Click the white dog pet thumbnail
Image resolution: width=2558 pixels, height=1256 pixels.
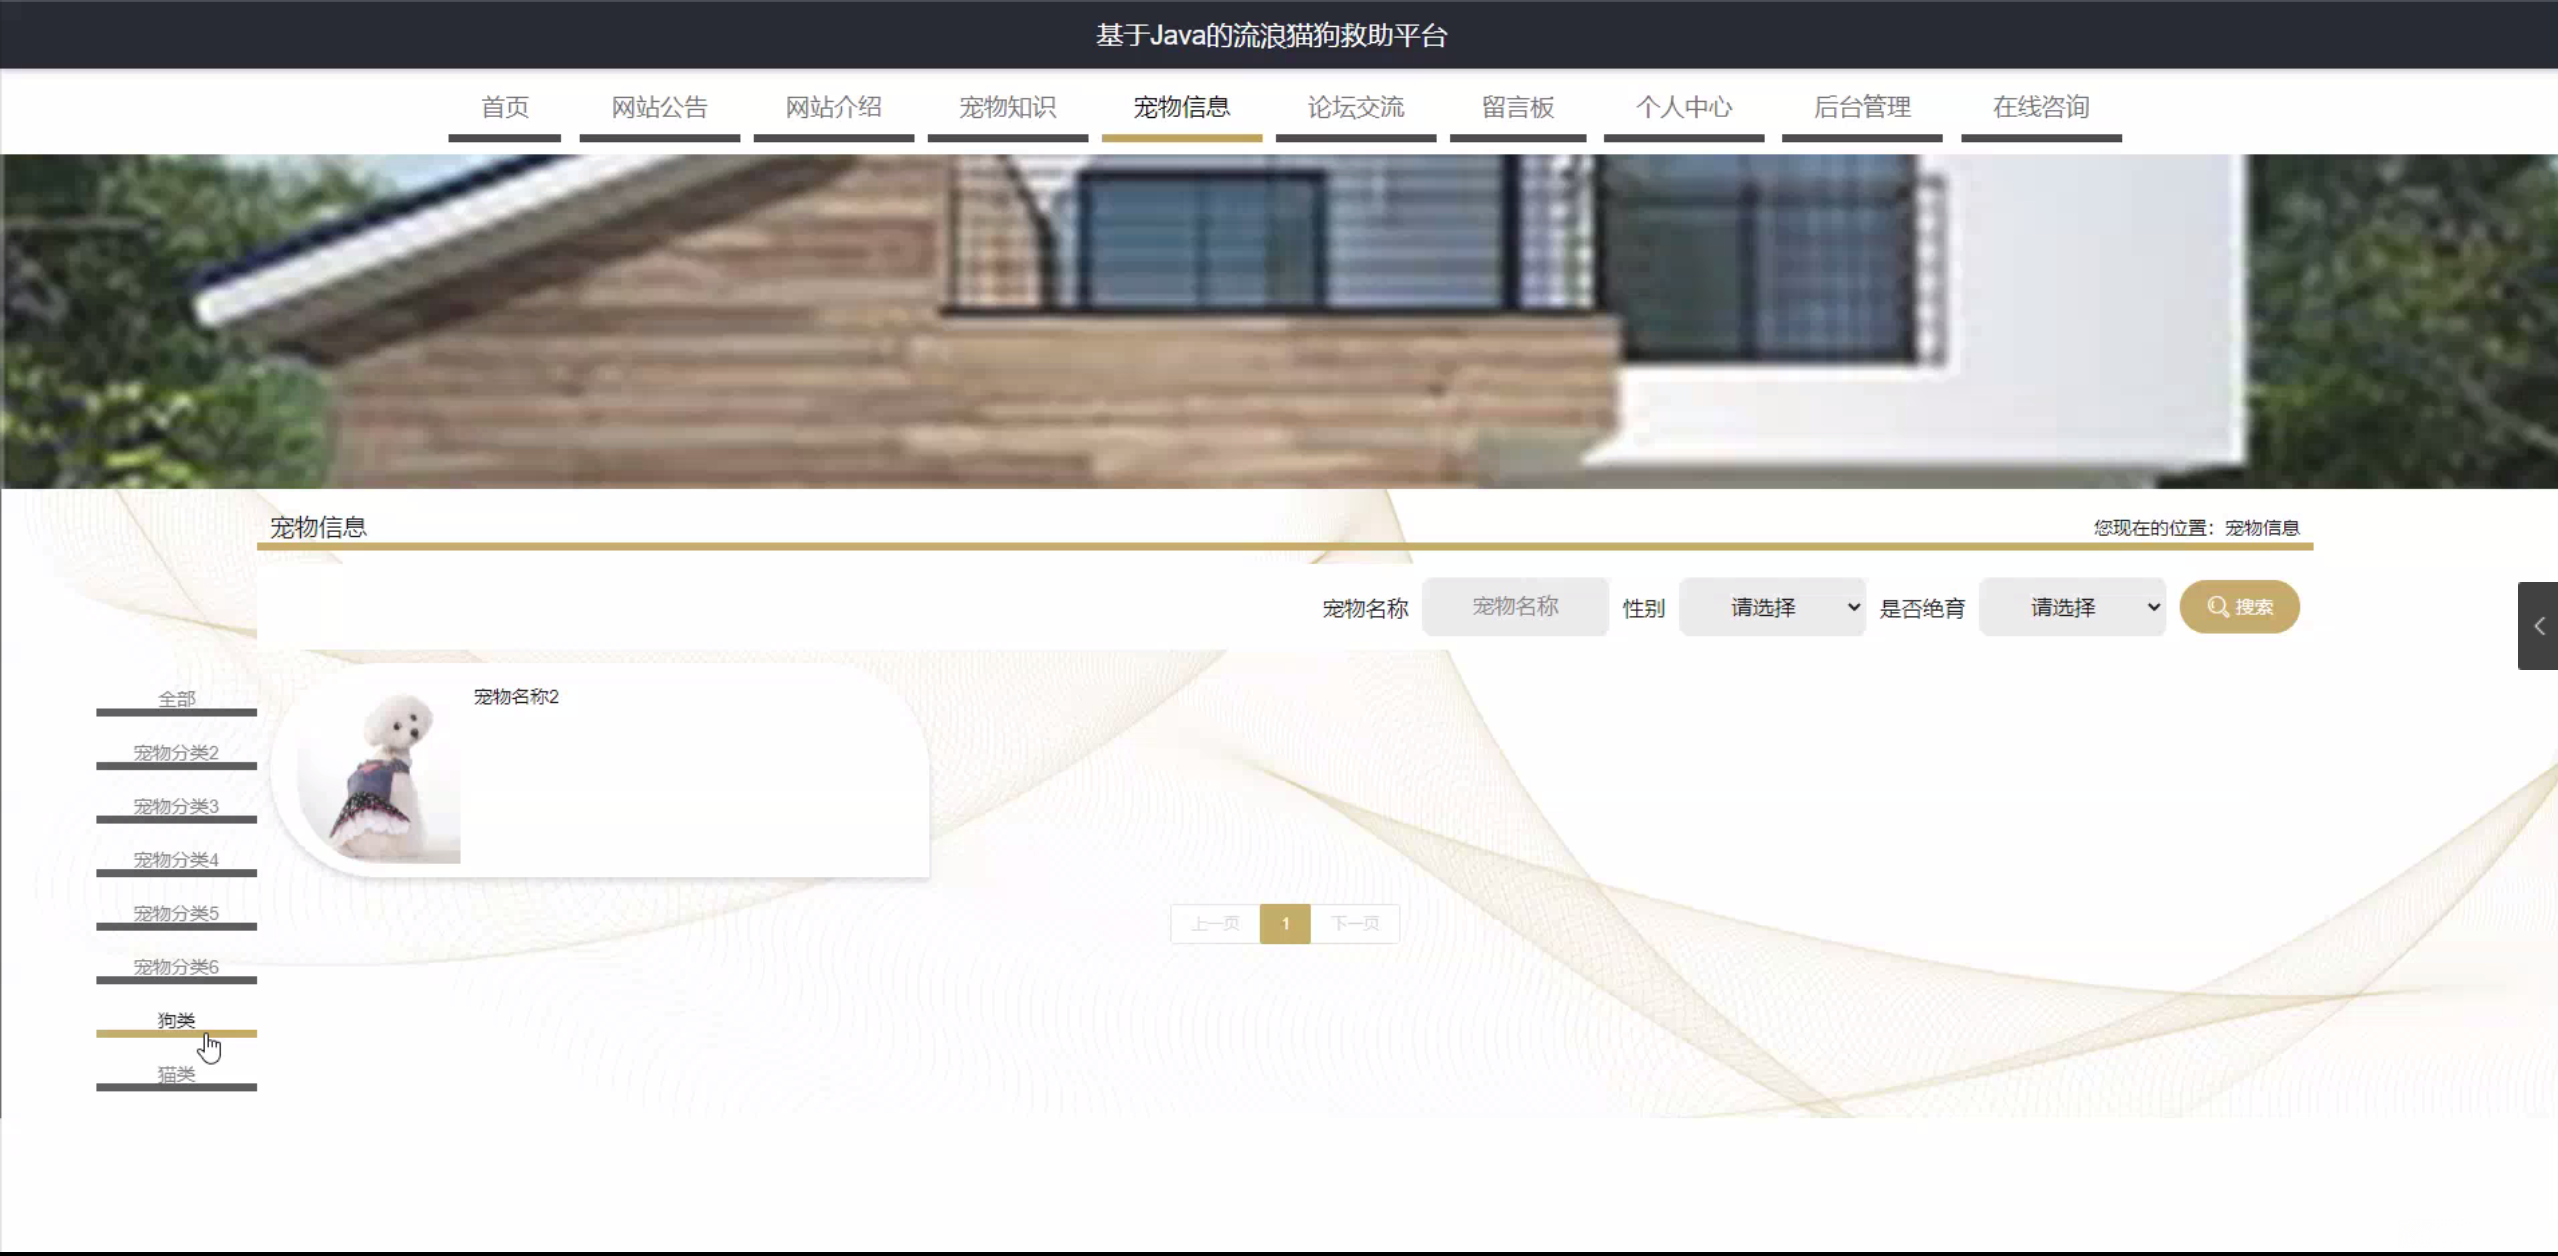(x=380, y=777)
